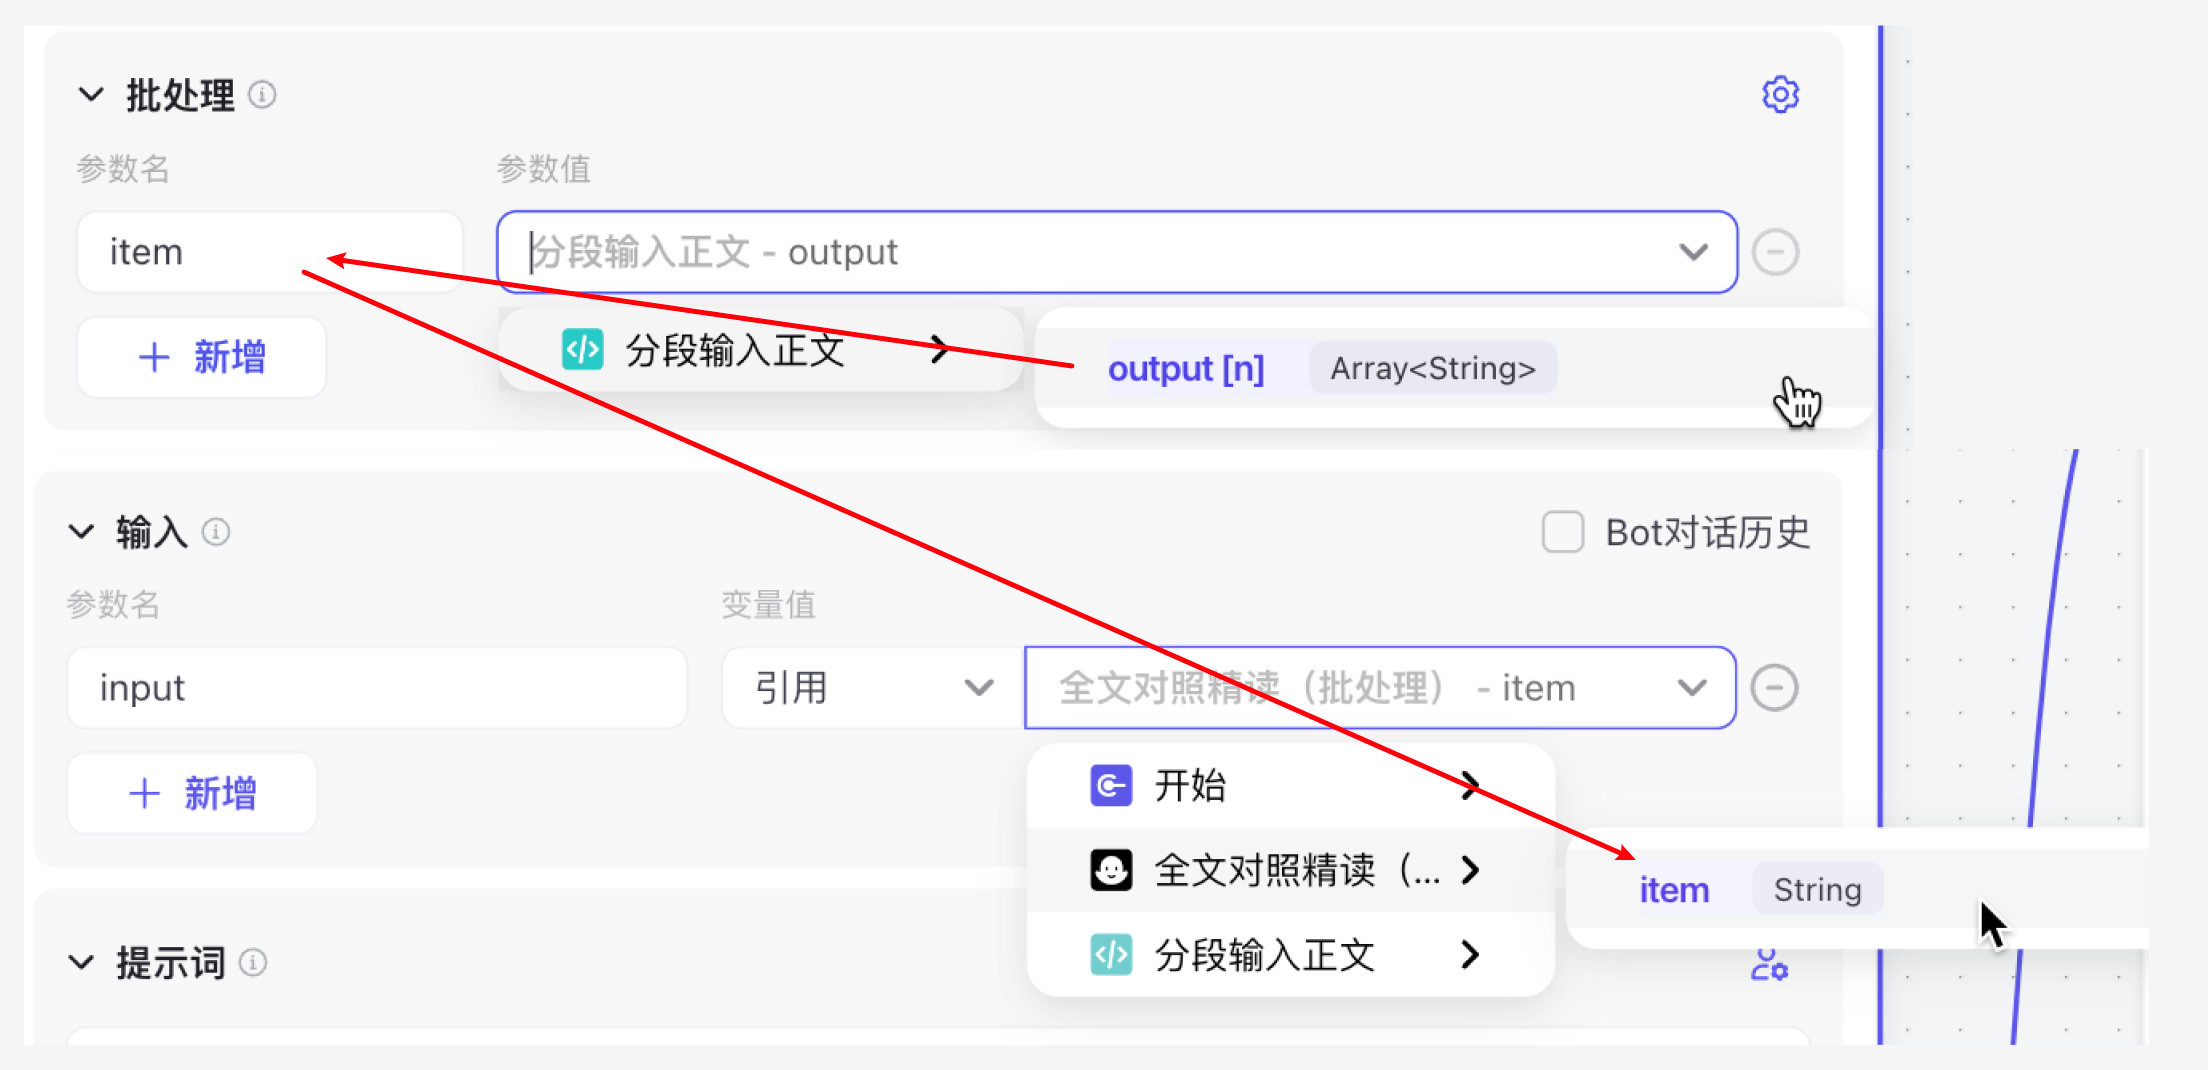Show info tooltip beside 输入 heading

pos(216,532)
